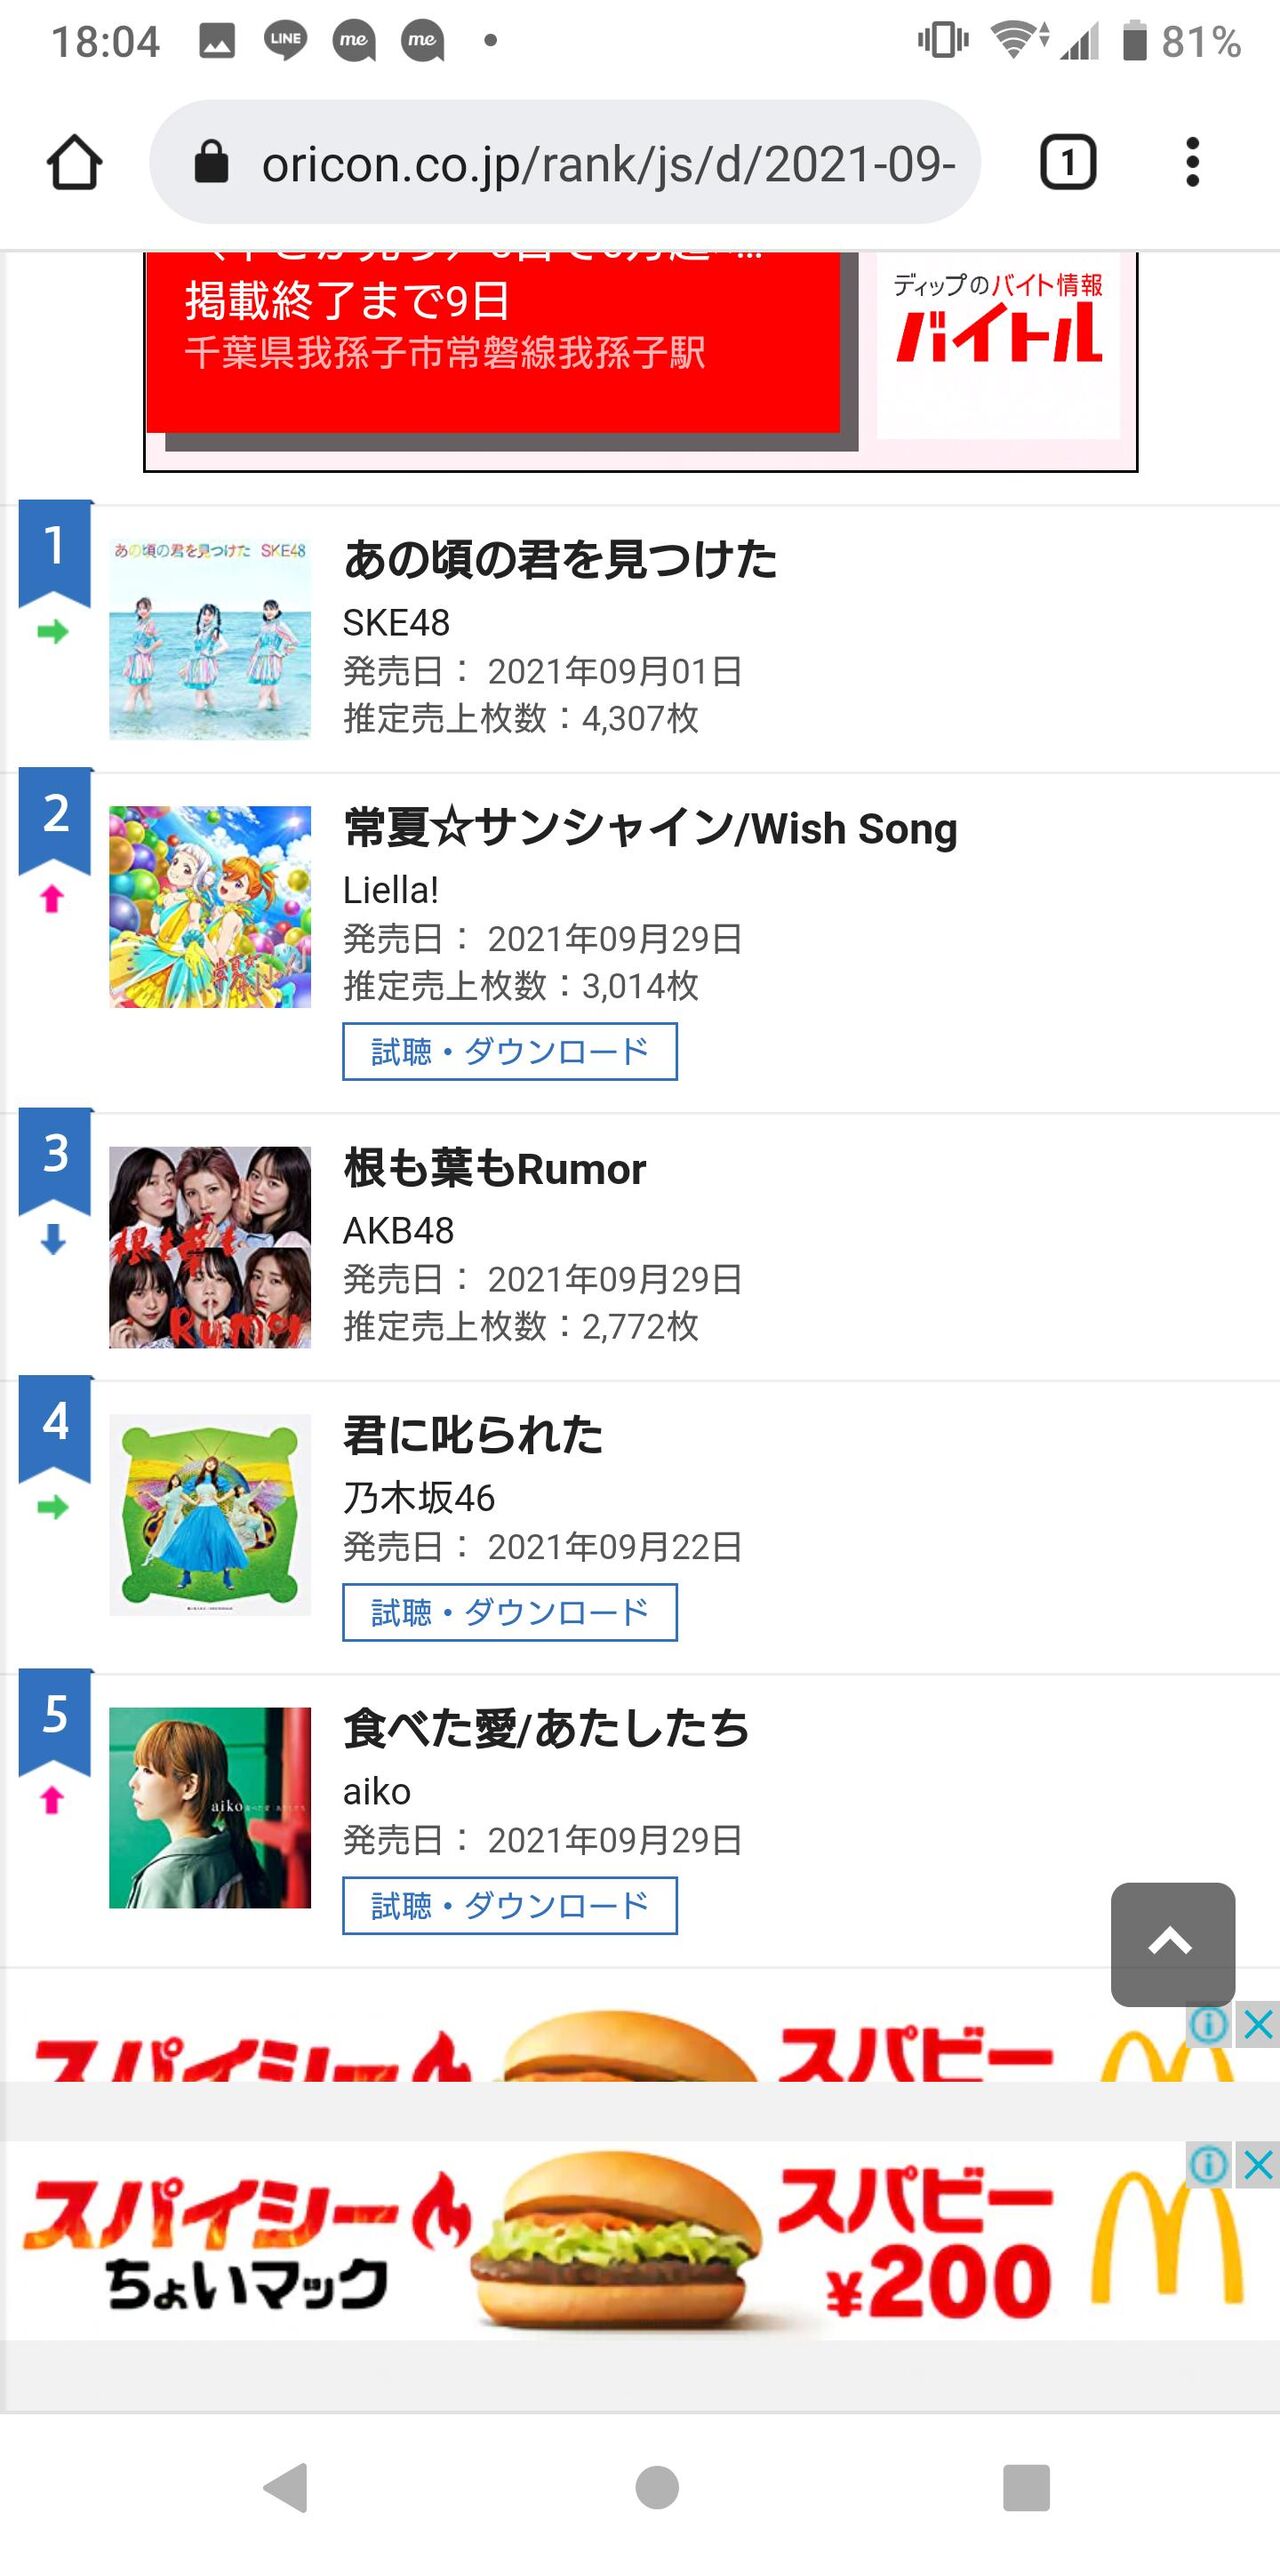Tap the Chrome home icon

pos(74,162)
